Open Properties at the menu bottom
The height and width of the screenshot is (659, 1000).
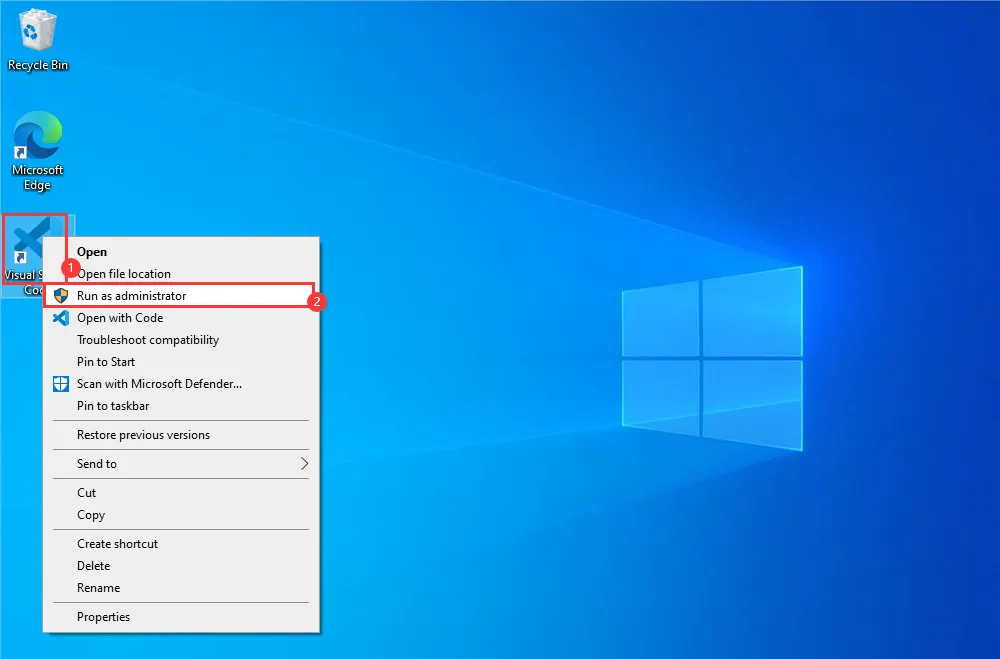pyautogui.click(x=103, y=617)
